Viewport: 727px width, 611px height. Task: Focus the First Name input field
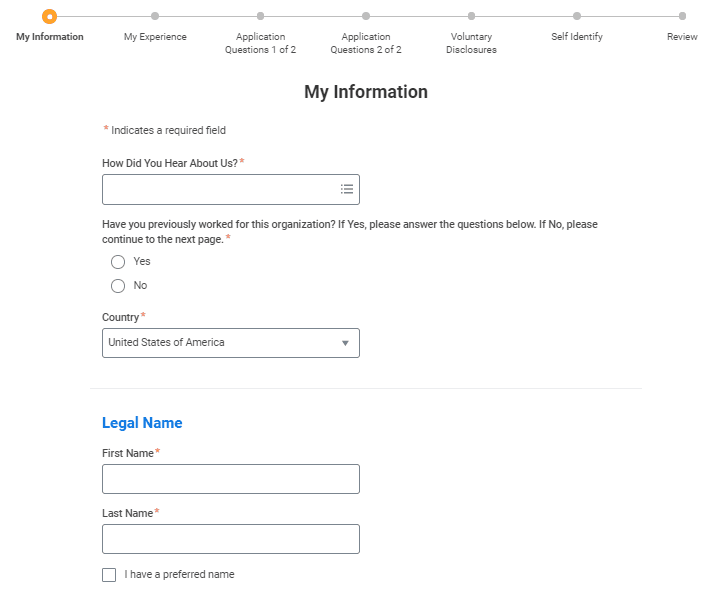point(231,479)
